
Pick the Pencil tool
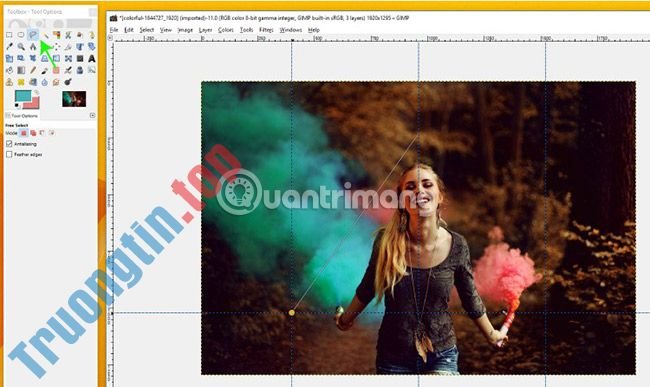coord(33,70)
